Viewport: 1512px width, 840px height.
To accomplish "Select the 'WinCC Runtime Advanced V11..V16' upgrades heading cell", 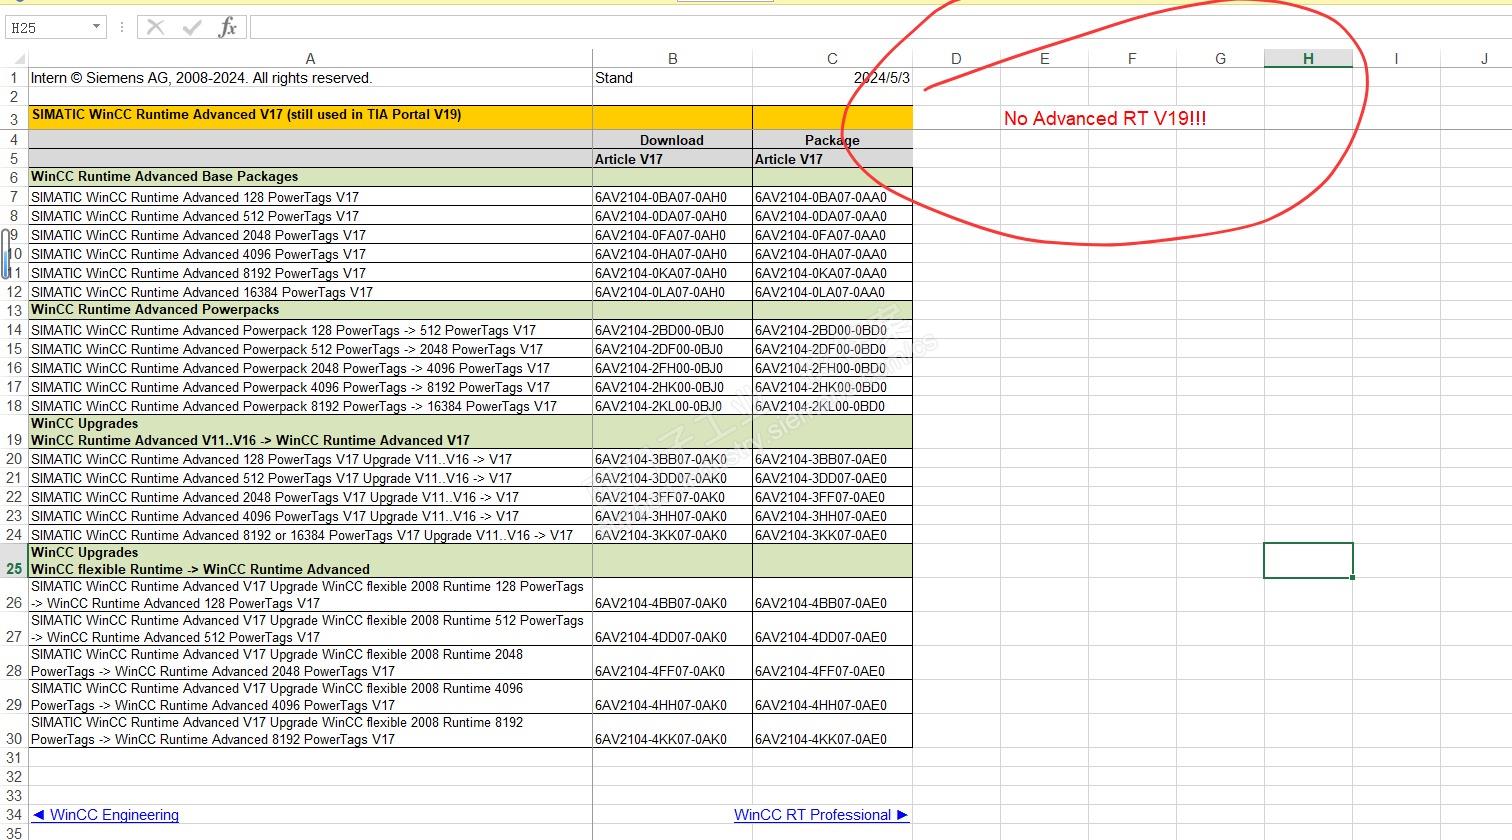I will coord(310,432).
